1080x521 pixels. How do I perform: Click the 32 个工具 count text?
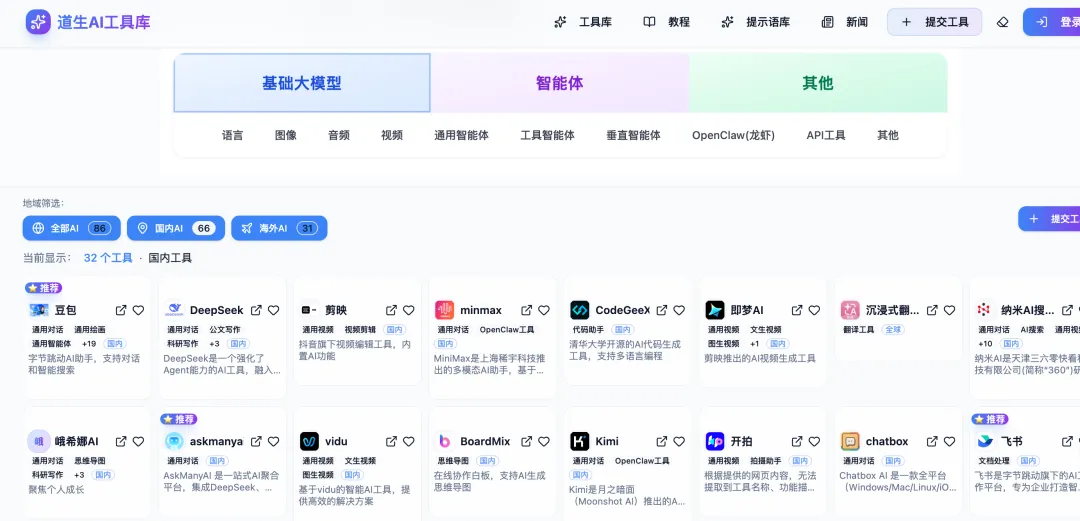(108, 258)
